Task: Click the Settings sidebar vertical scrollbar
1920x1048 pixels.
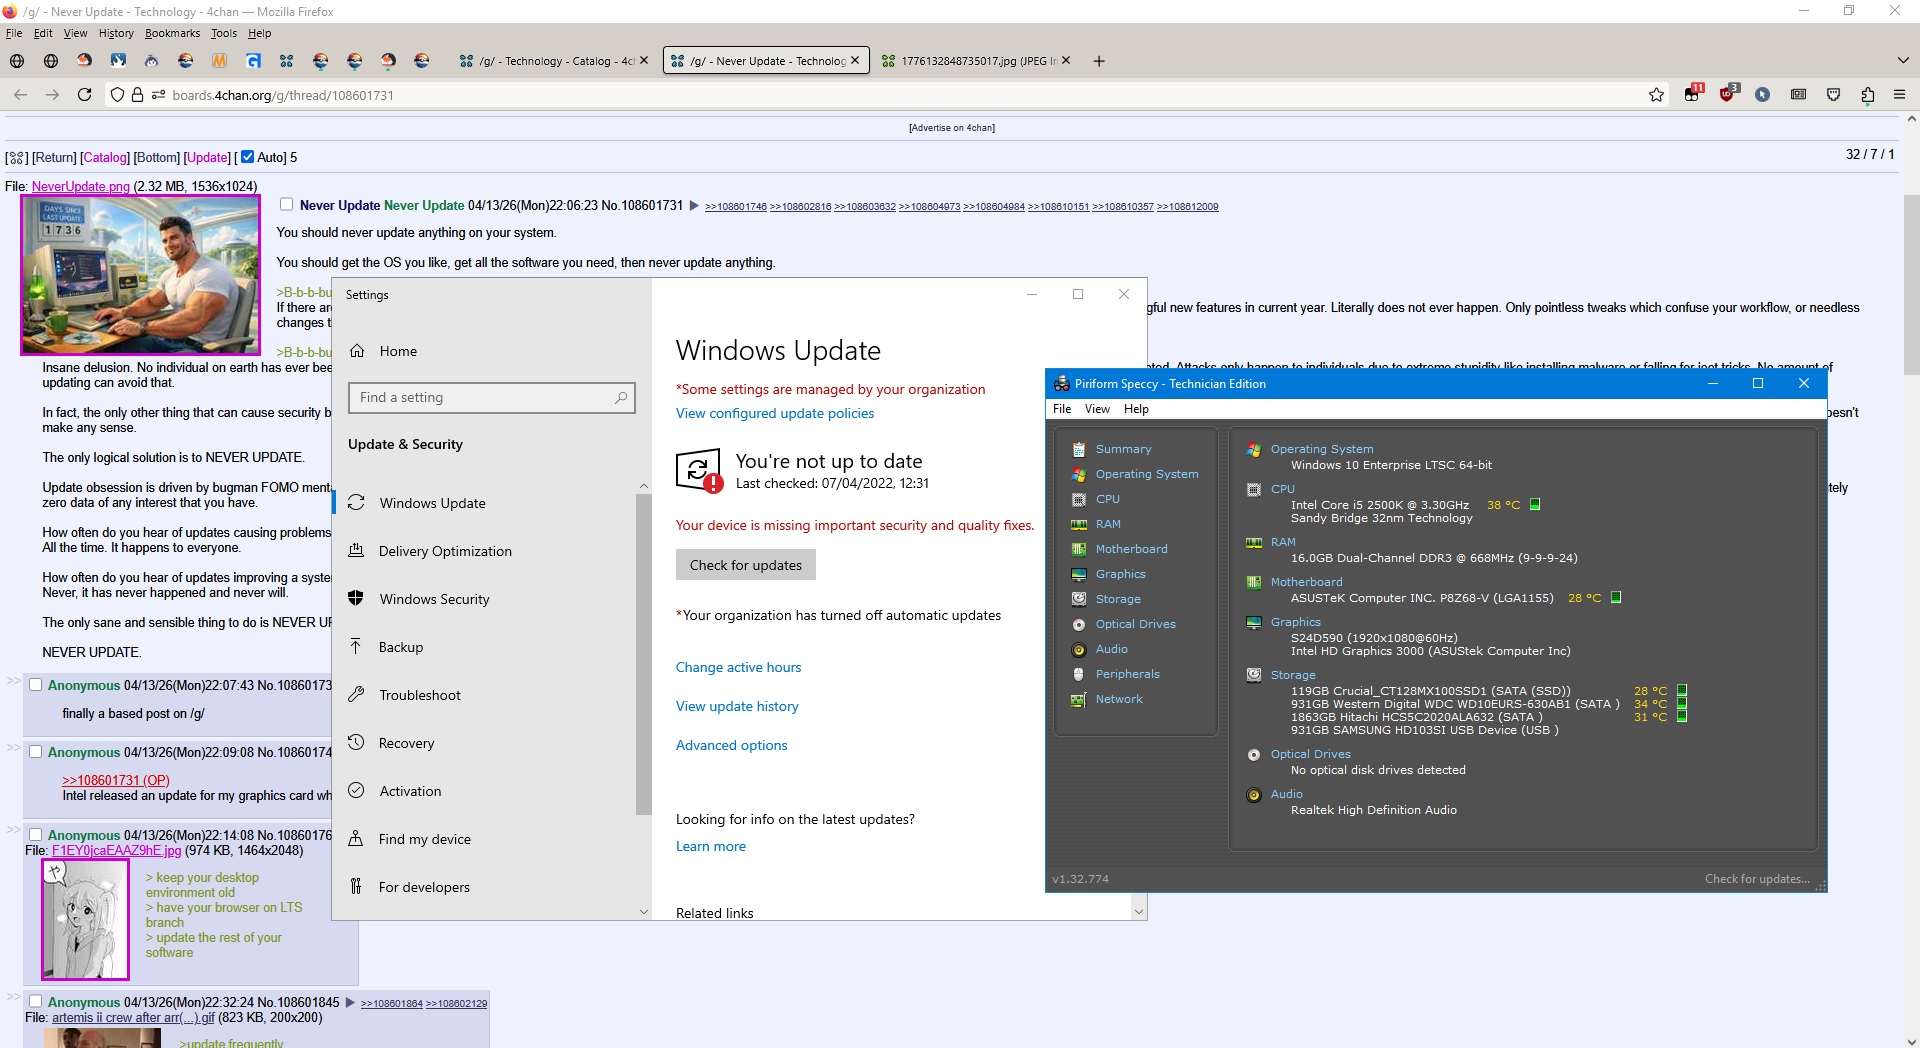Action: (x=644, y=655)
